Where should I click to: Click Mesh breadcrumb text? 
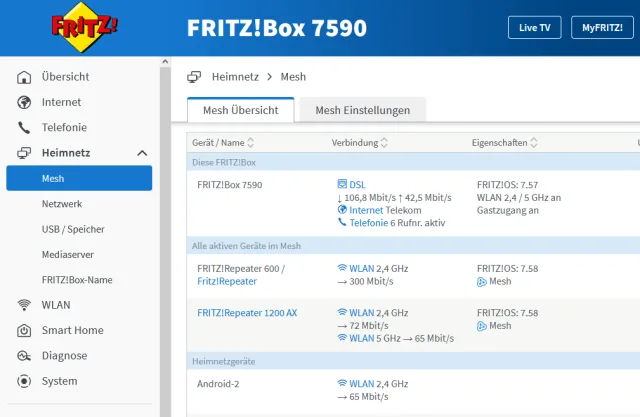point(293,77)
